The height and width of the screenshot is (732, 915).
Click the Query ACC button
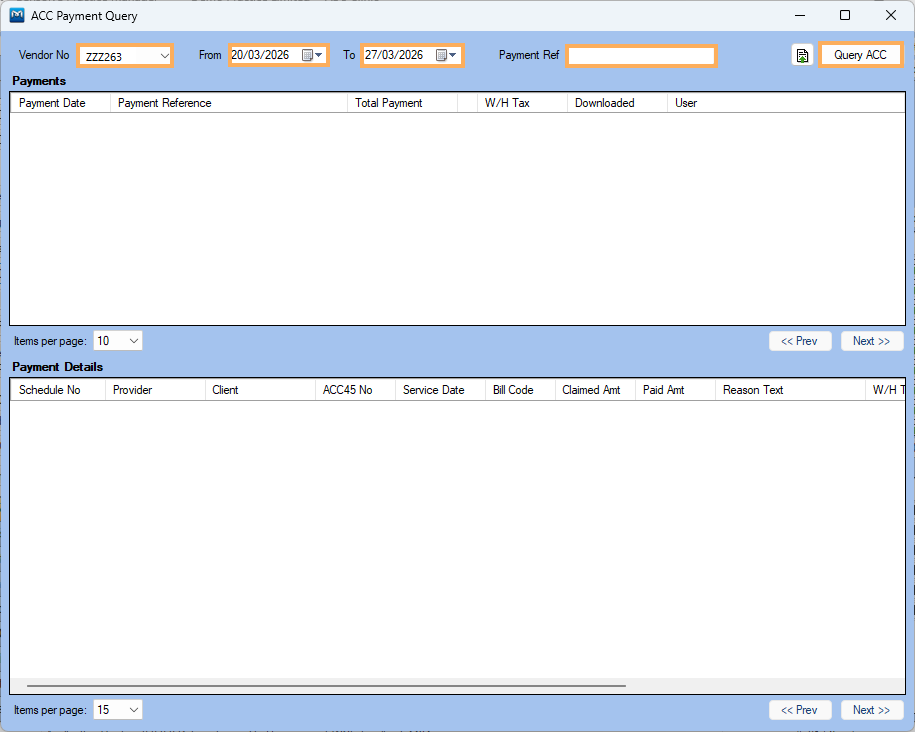(x=860, y=55)
